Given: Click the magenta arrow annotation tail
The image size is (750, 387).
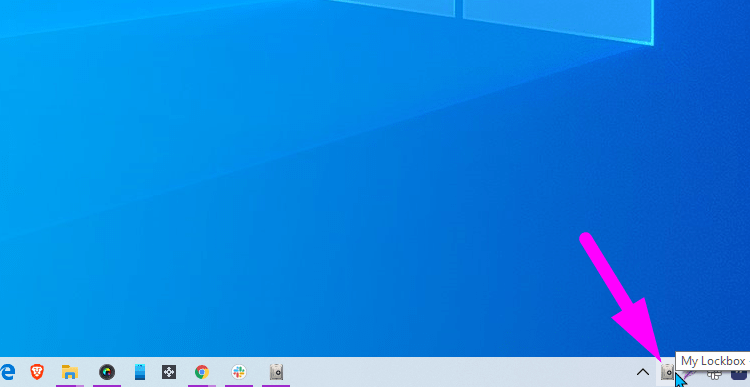Looking at the screenshot, I should pos(586,238).
